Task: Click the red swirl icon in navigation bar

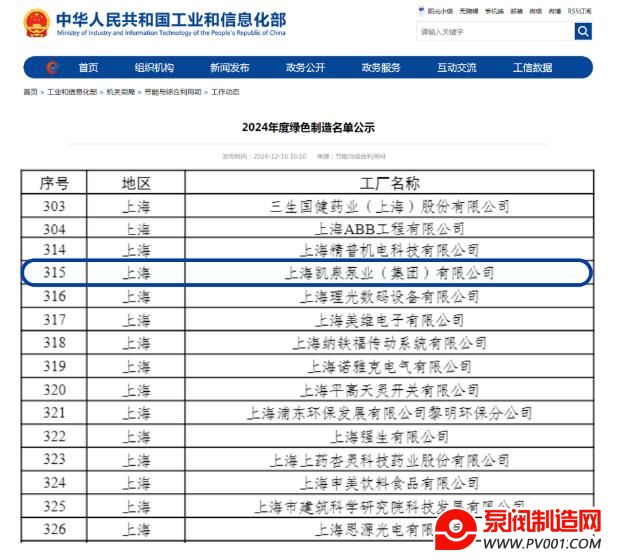Action: pyautogui.click(x=52, y=67)
